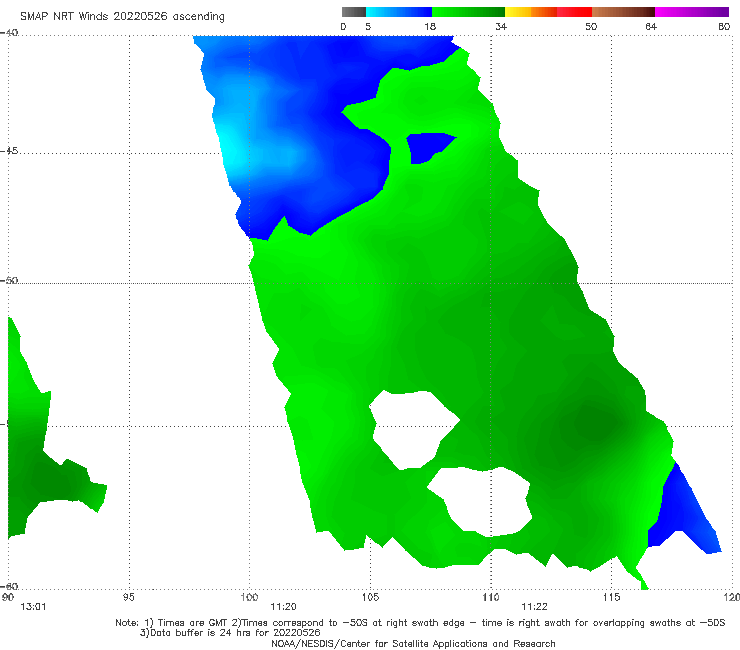Click the longitude label '115'
The height and width of the screenshot is (650, 740).
tap(612, 598)
